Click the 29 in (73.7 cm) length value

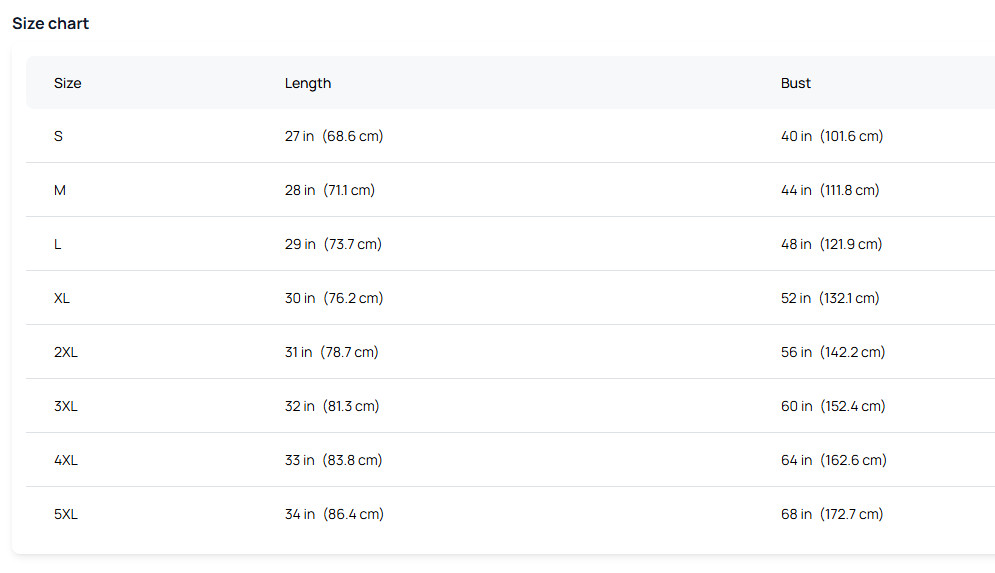tap(333, 244)
